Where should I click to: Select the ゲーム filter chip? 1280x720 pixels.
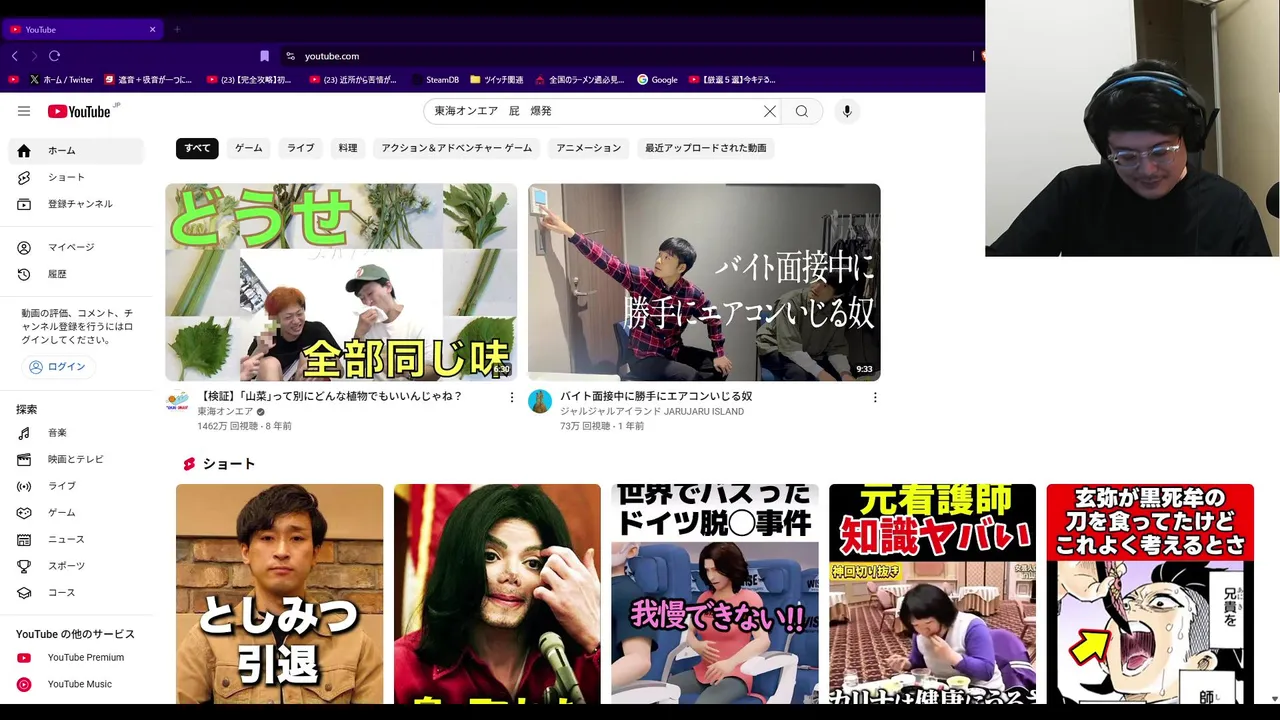coord(249,148)
